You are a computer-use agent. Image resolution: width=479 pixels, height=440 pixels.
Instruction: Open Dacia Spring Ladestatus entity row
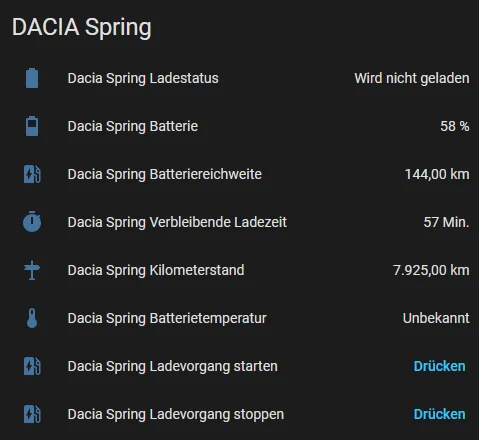[239, 78]
